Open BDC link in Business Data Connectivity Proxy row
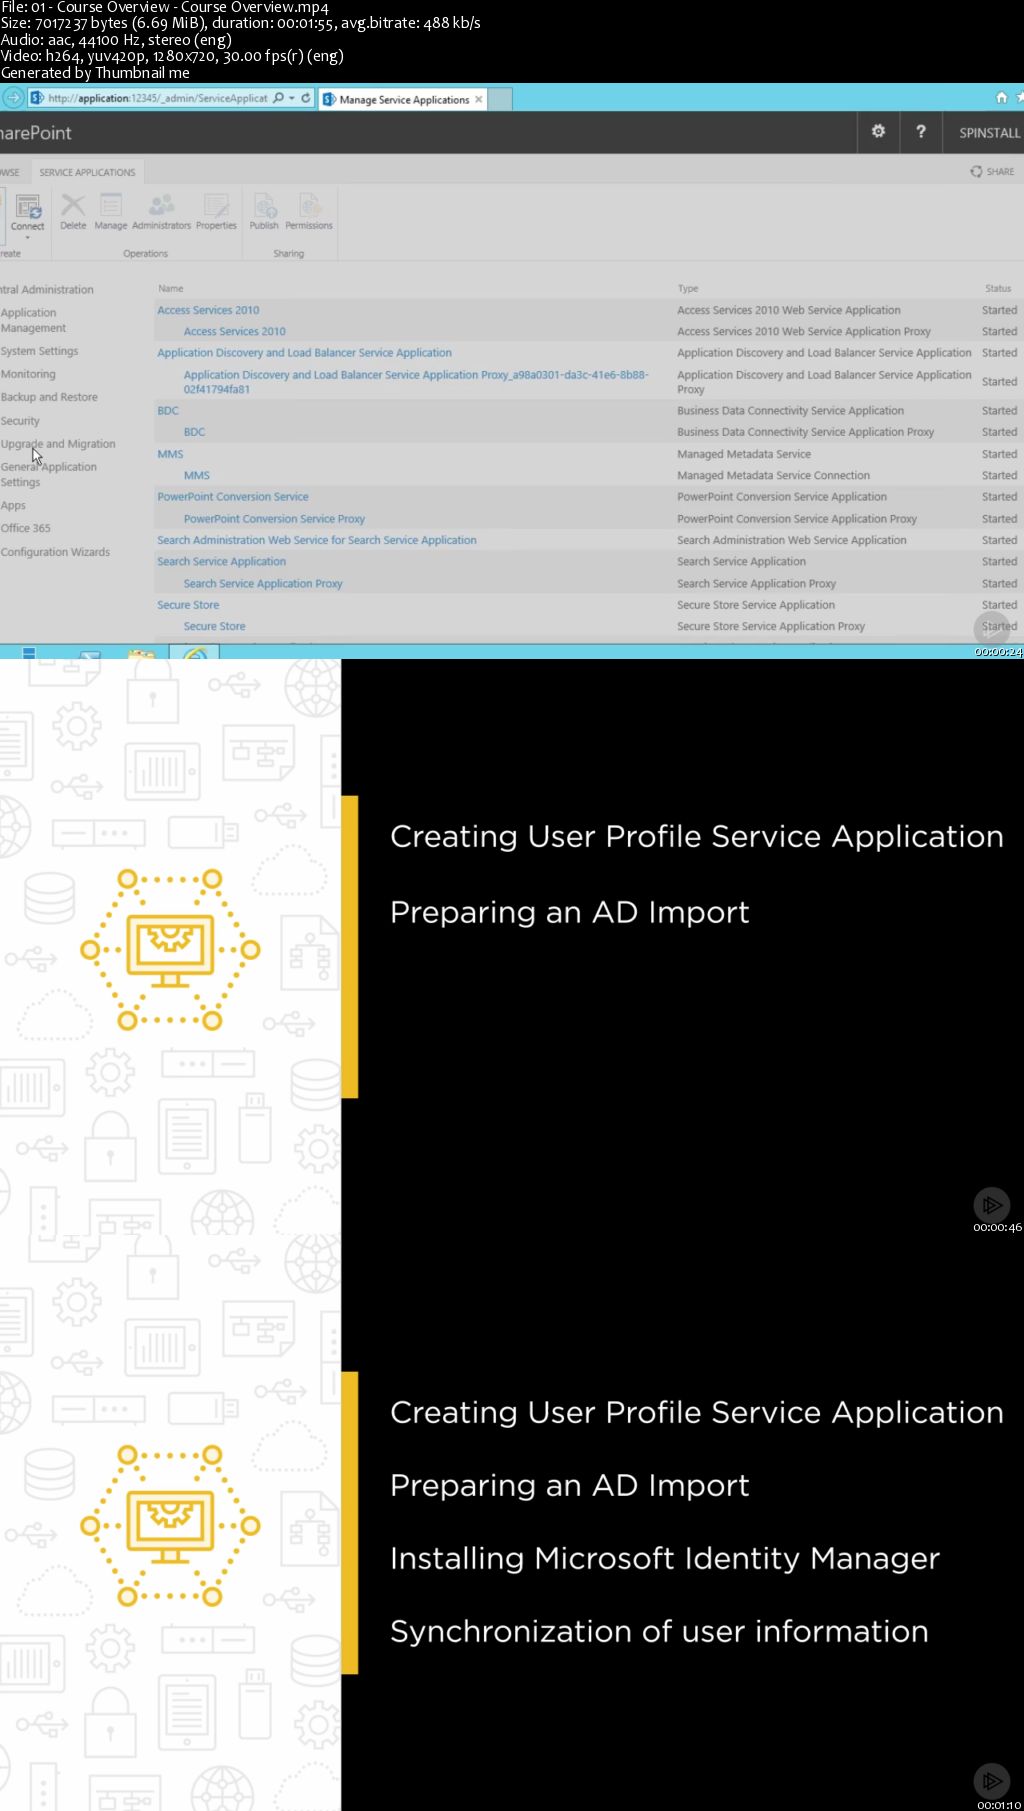Image resolution: width=1024 pixels, height=1811 pixels. pyautogui.click(x=194, y=432)
